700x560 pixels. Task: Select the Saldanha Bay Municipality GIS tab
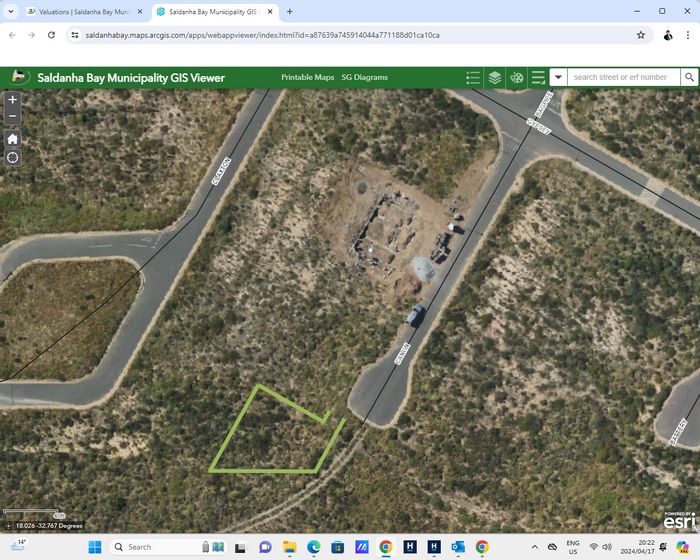click(212, 12)
